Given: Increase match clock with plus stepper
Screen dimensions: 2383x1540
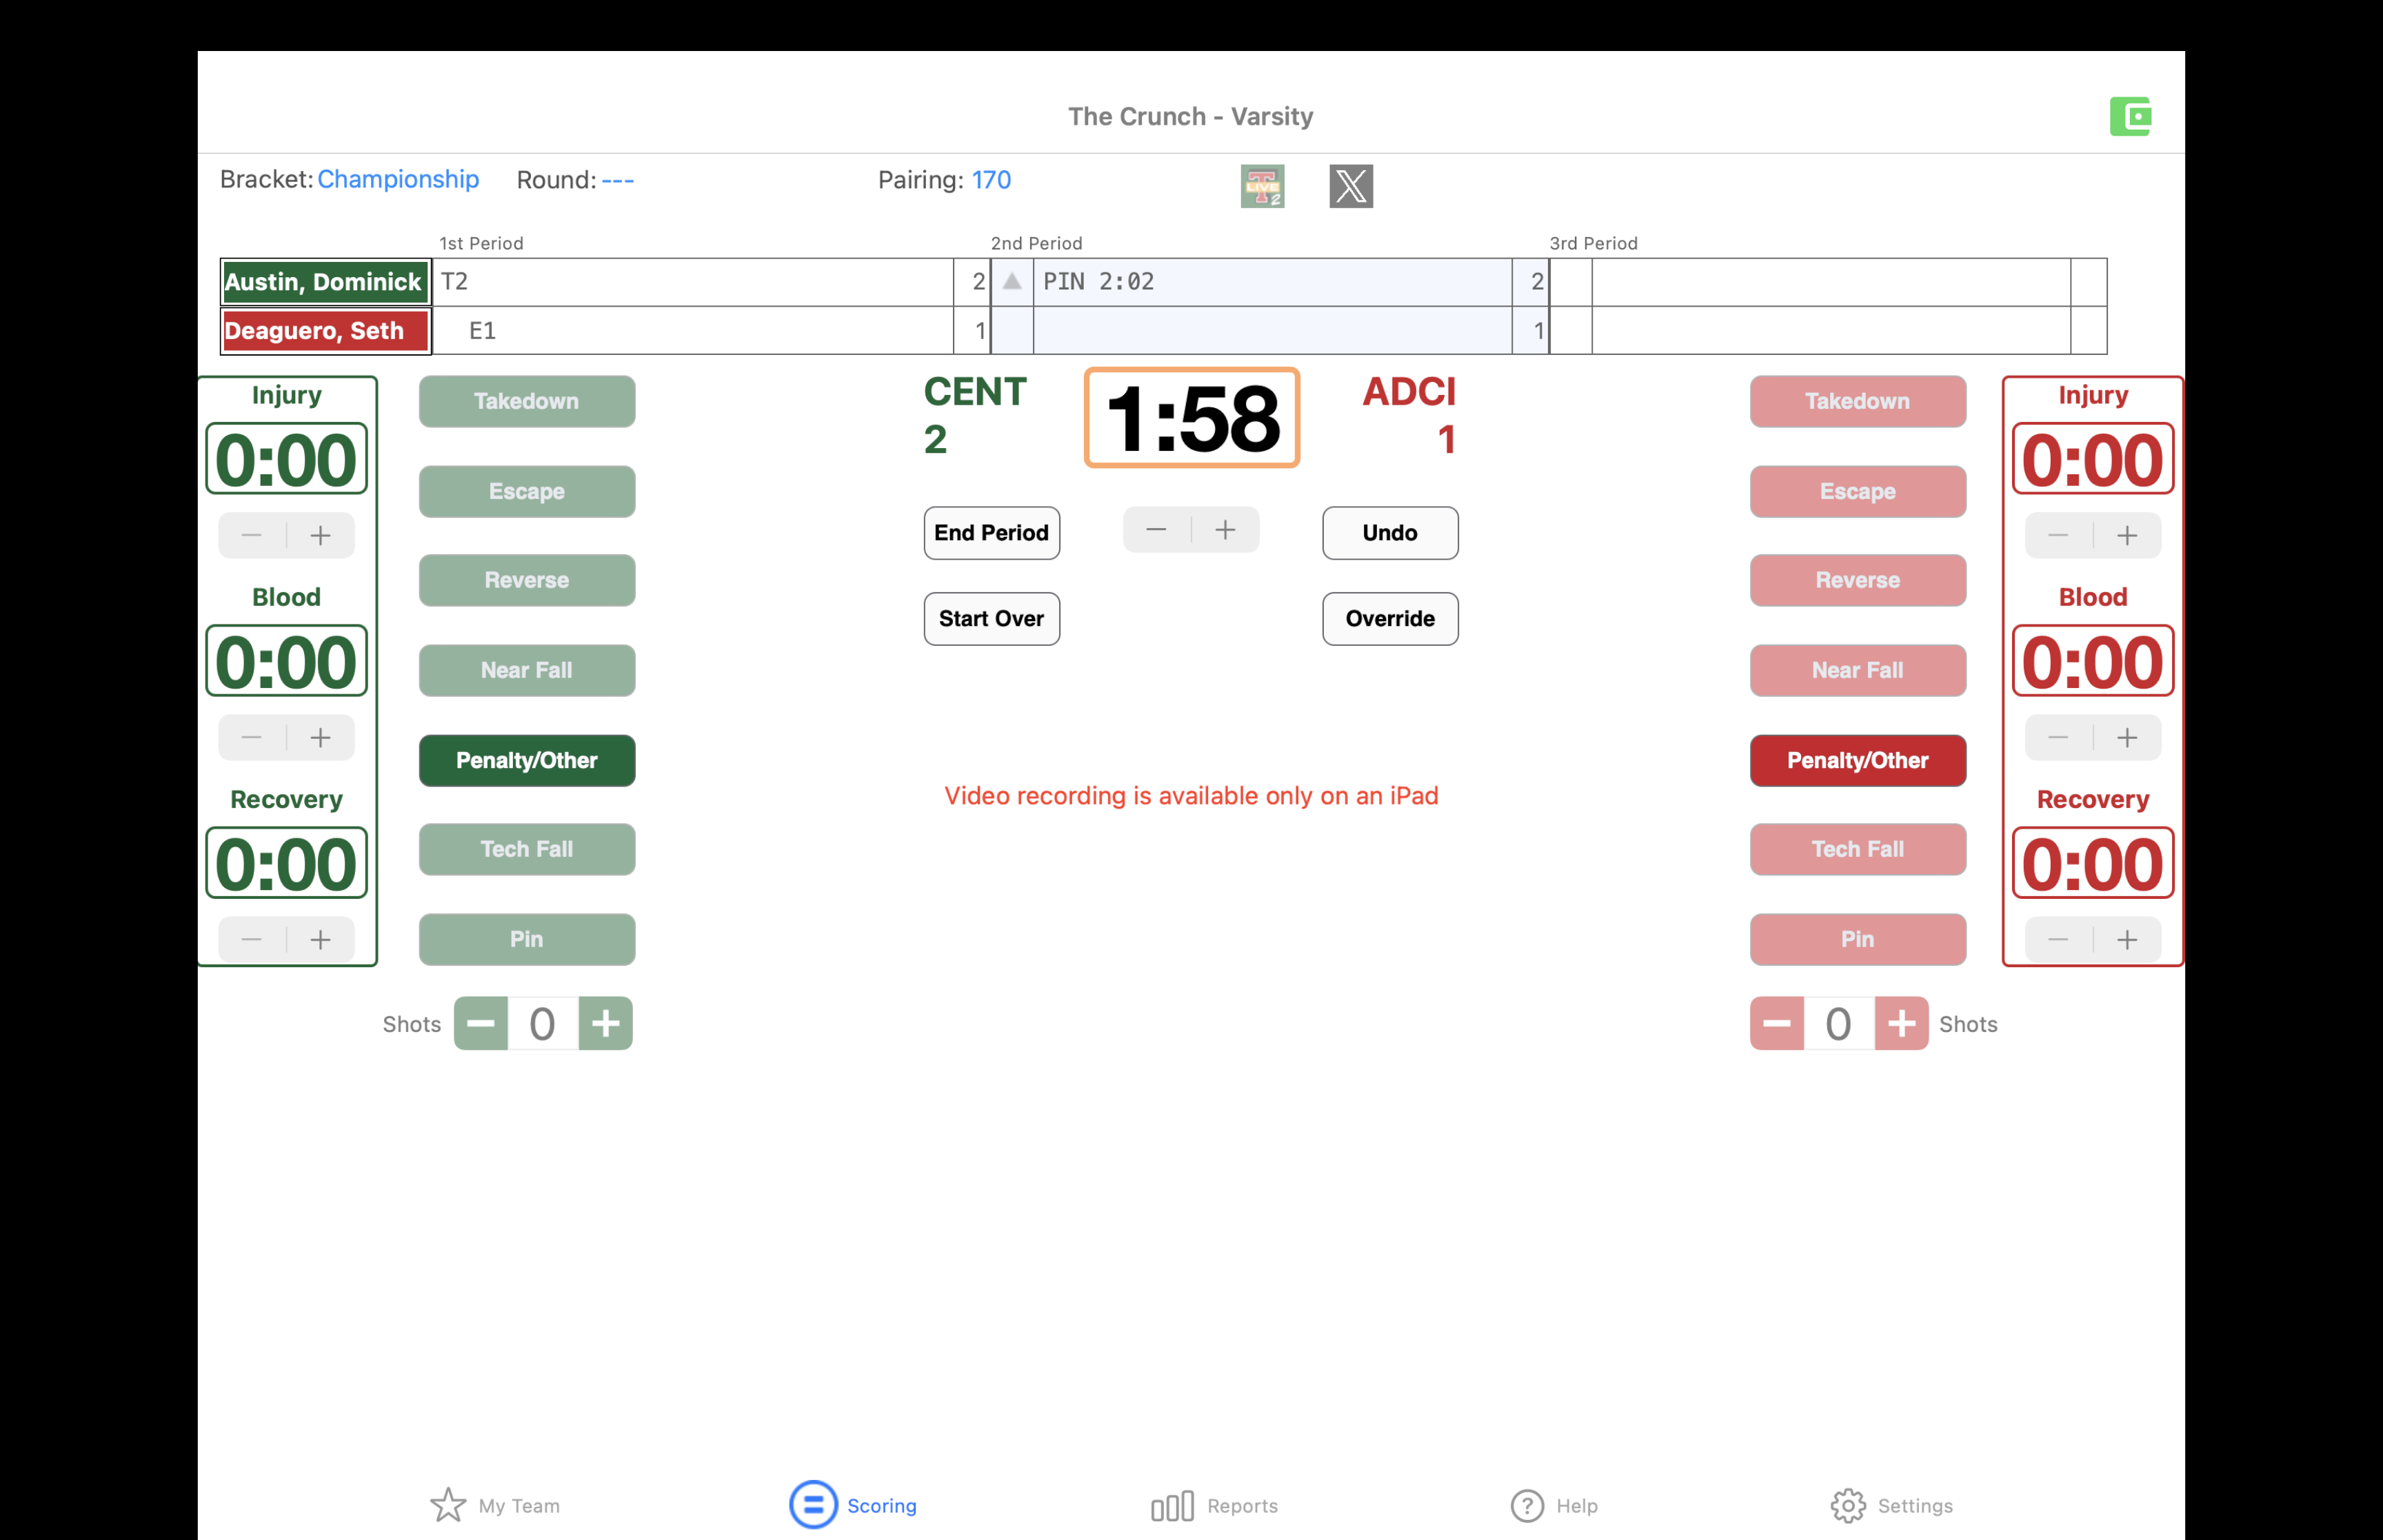Looking at the screenshot, I should (x=1226, y=530).
